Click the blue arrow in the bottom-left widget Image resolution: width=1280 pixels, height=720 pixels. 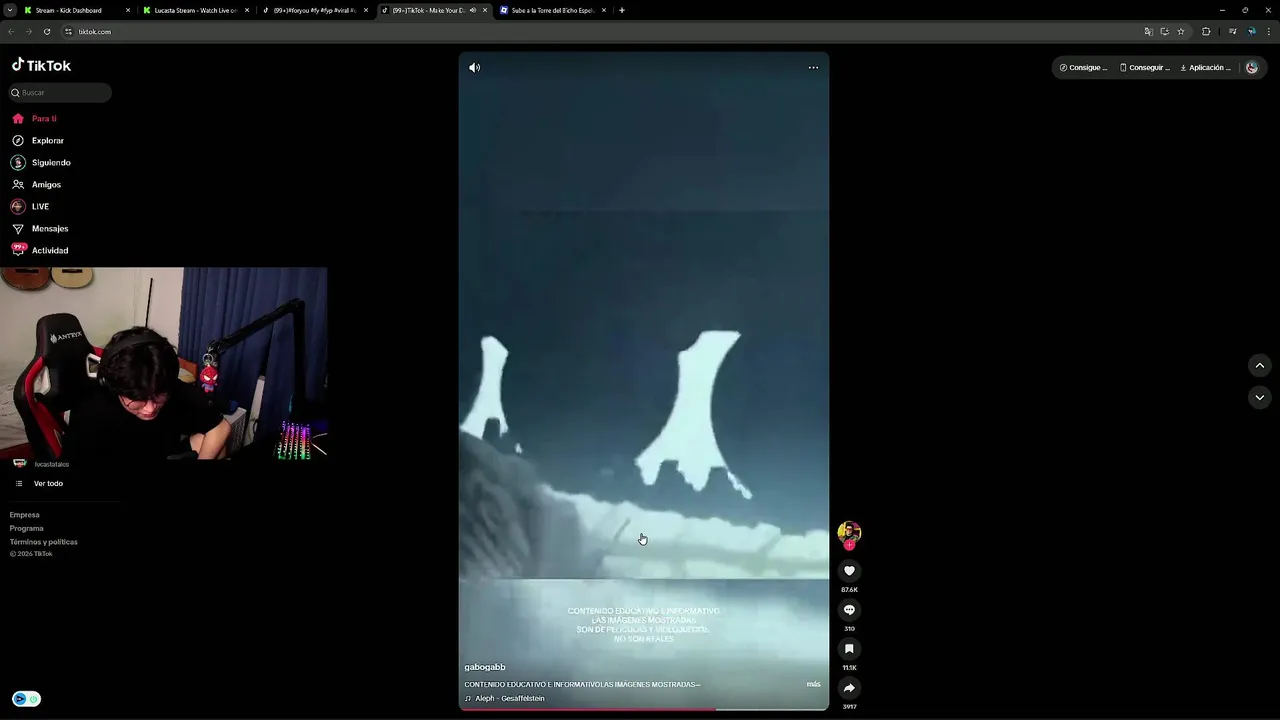click(19, 699)
